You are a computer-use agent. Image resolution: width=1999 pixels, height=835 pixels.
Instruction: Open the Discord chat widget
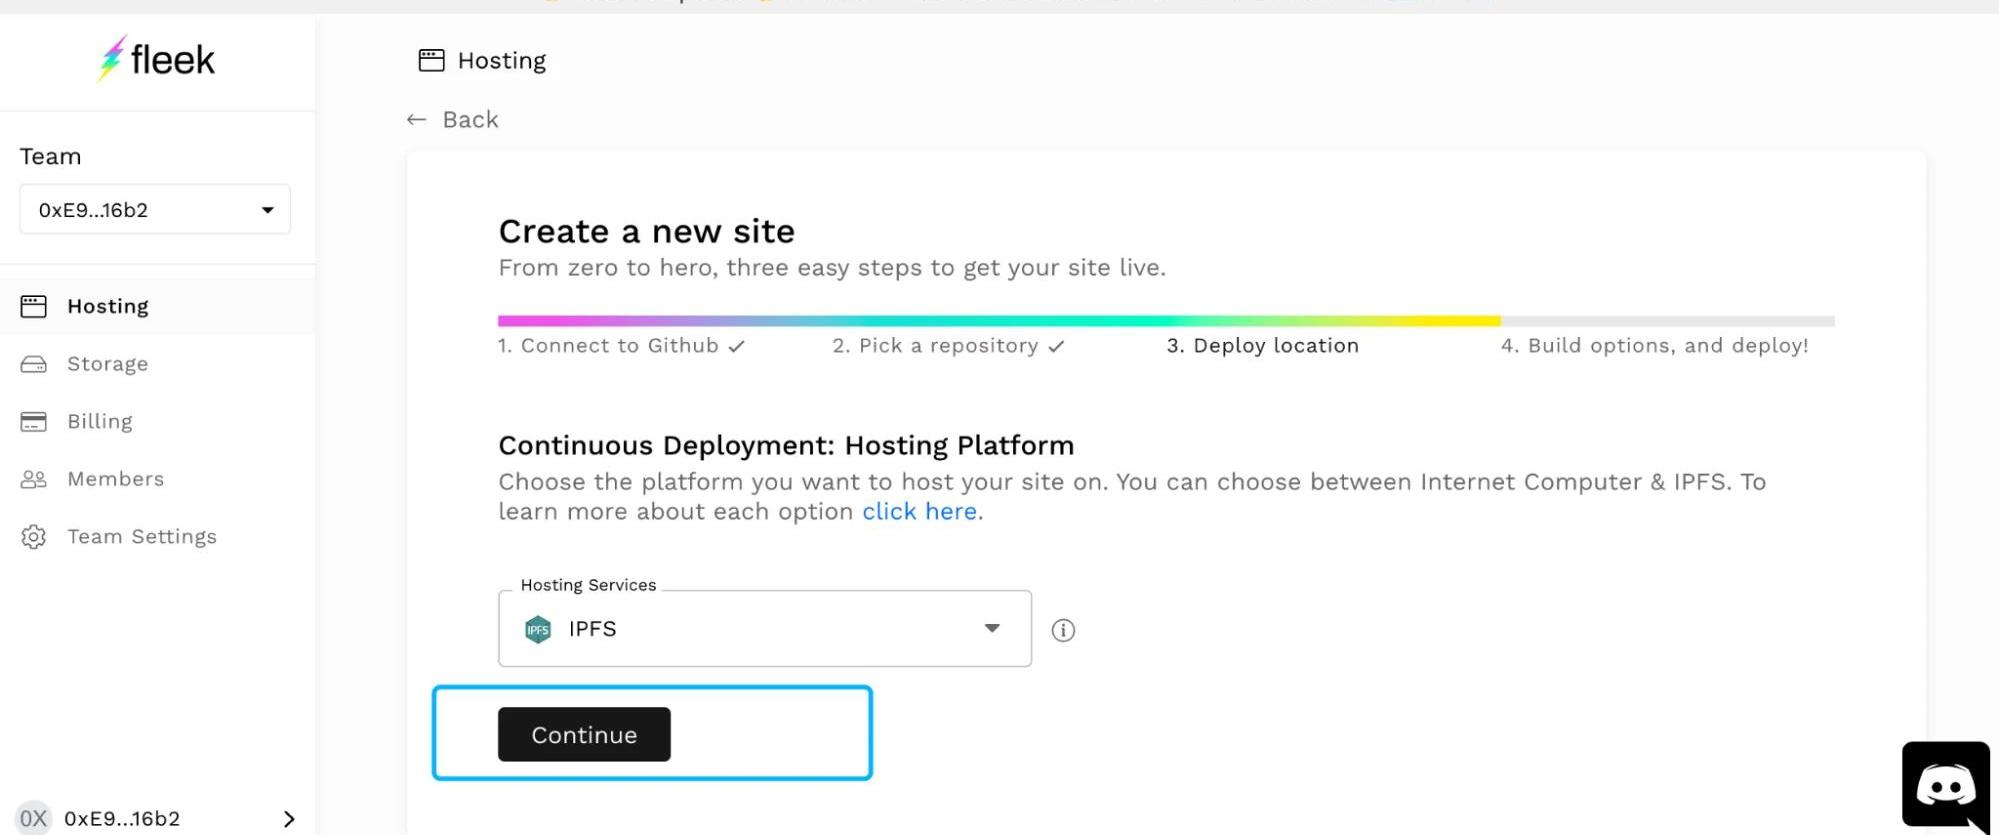click(1944, 786)
